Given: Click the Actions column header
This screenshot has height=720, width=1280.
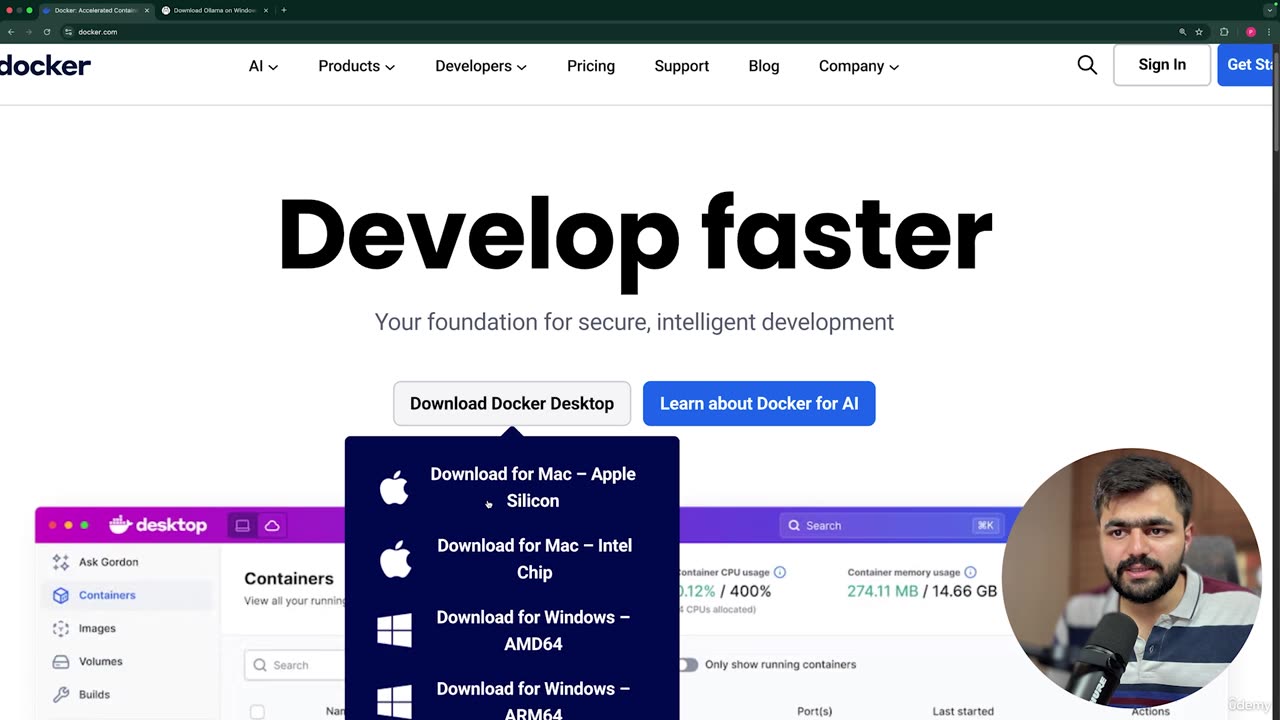Looking at the screenshot, I should point(1150,711).
